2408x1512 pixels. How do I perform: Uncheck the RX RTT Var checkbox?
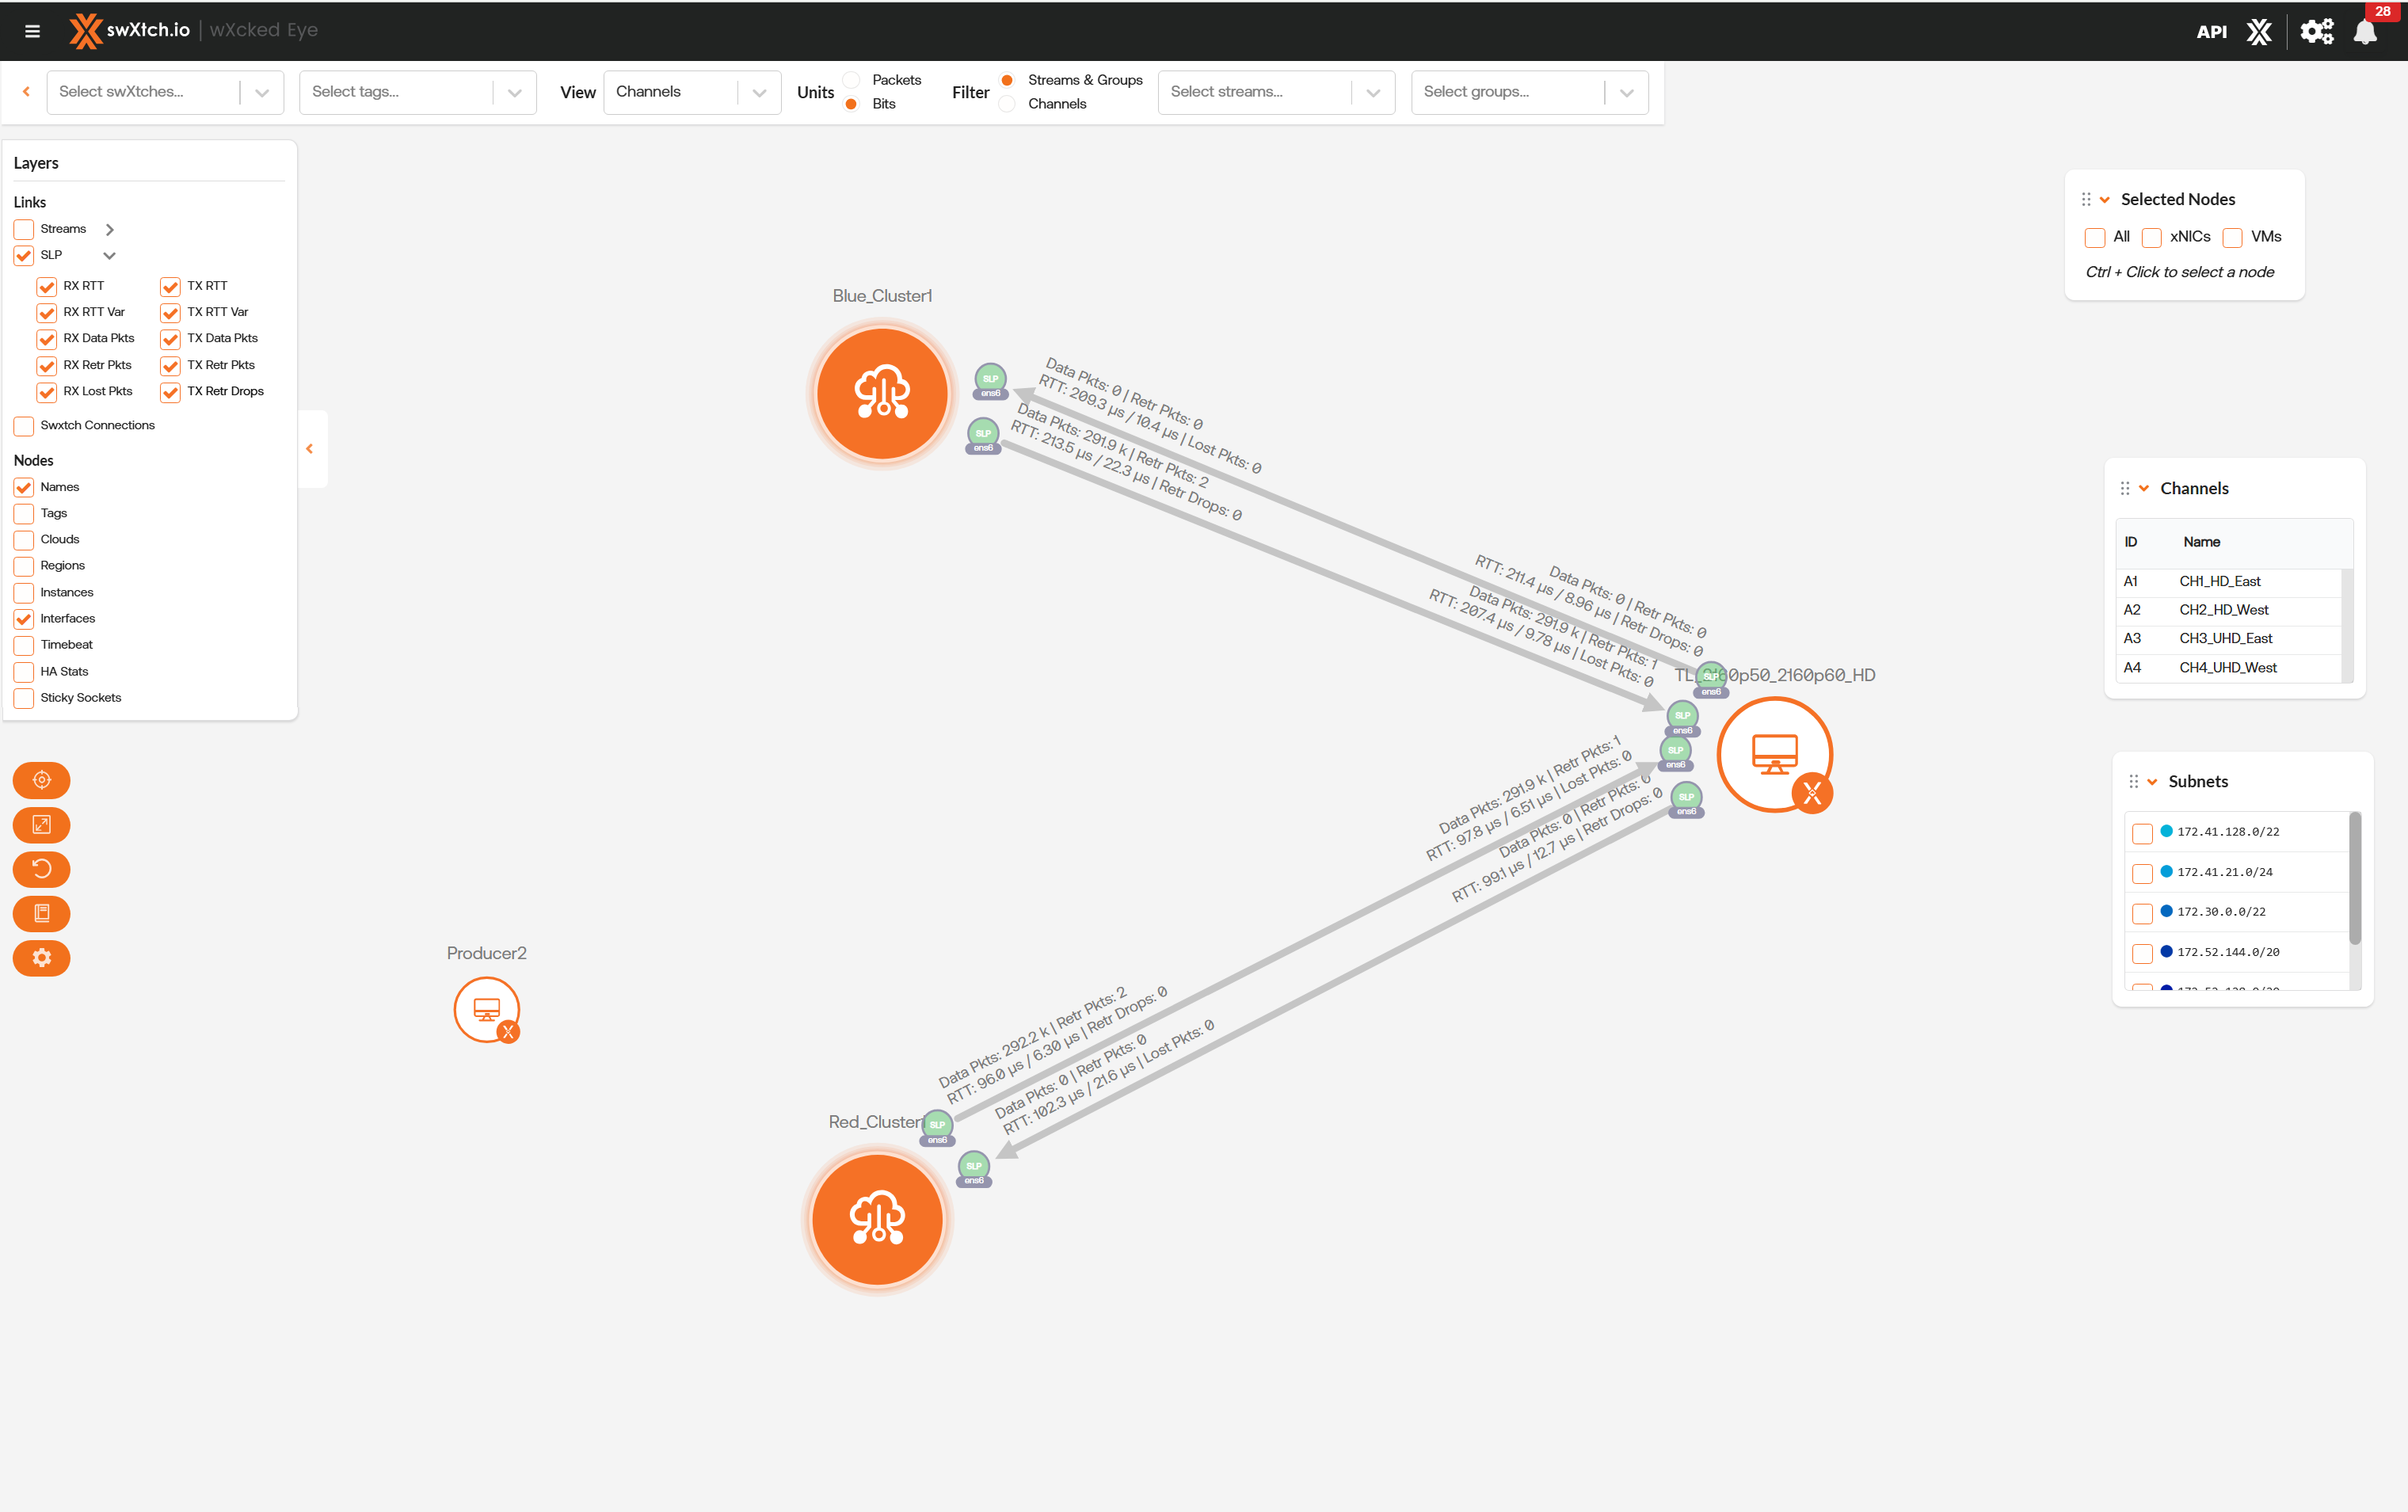pyautogui.click(x=47, y=313)
